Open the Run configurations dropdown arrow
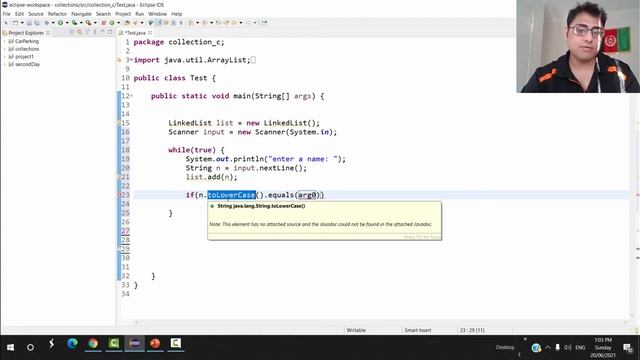640x360 pixels. (x=67, y=23)
